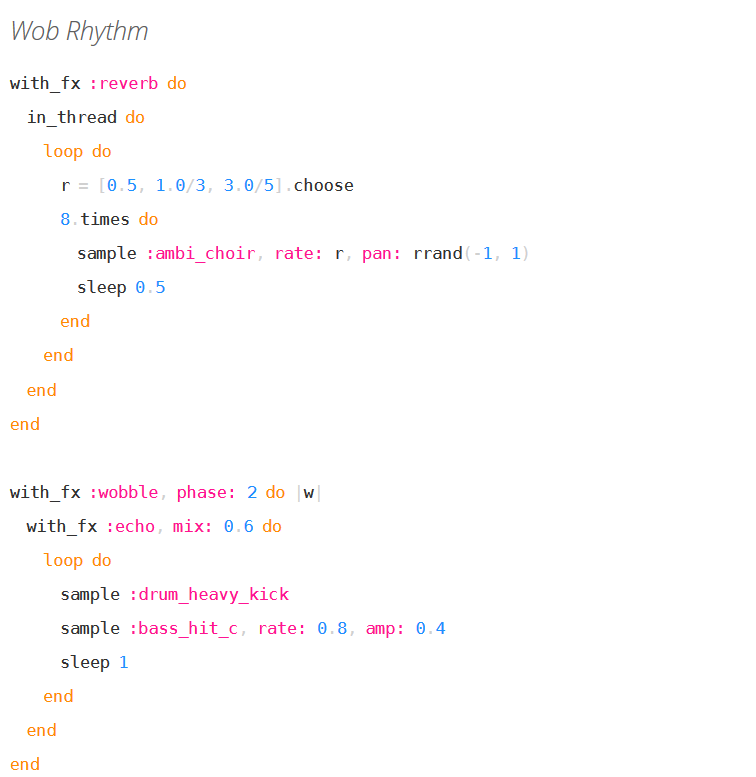
Task: Click the Wob Rhythm heading
Action: (79, 31)
